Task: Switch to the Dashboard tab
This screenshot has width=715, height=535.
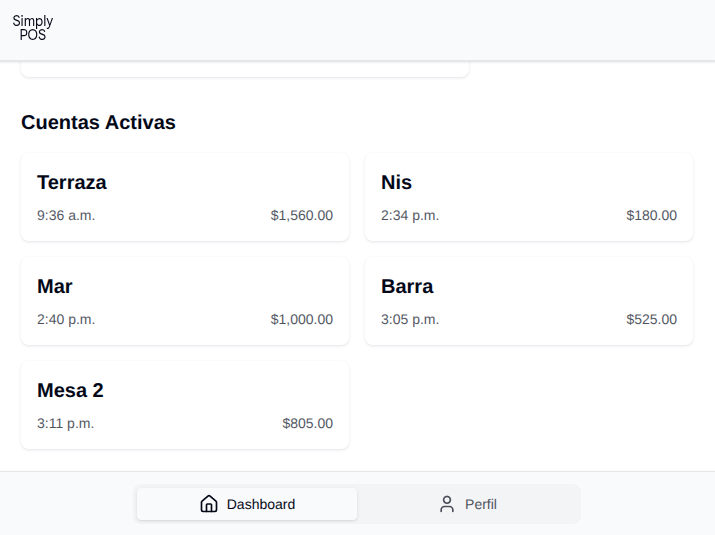Action: (x=247, y=504)
